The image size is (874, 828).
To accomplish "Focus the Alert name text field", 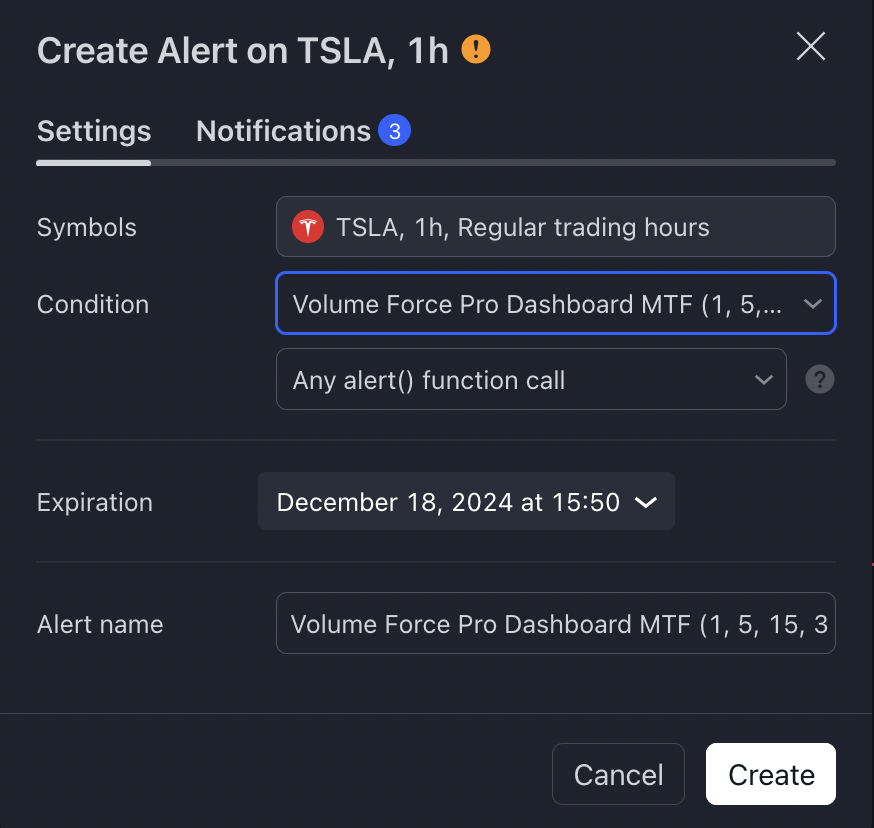I will (556, 623).
